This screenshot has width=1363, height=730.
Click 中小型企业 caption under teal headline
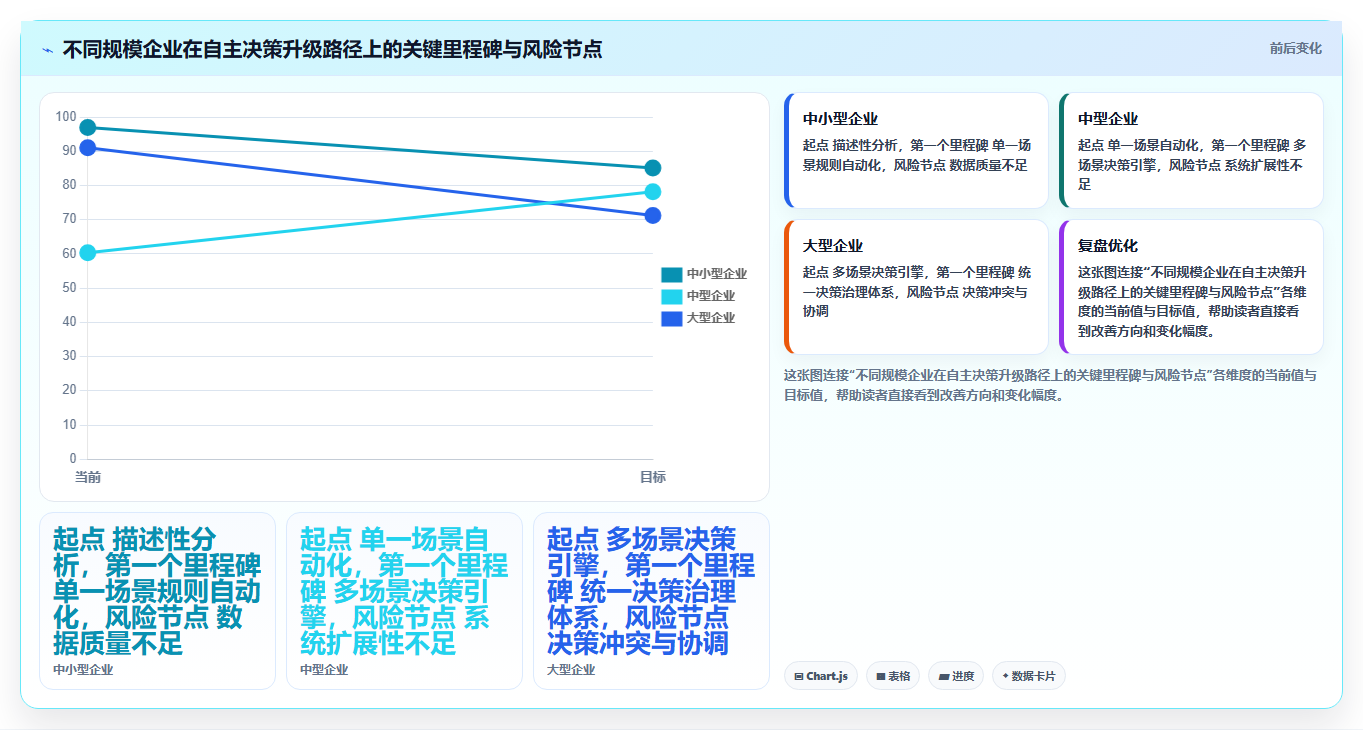tap(83, 670)
